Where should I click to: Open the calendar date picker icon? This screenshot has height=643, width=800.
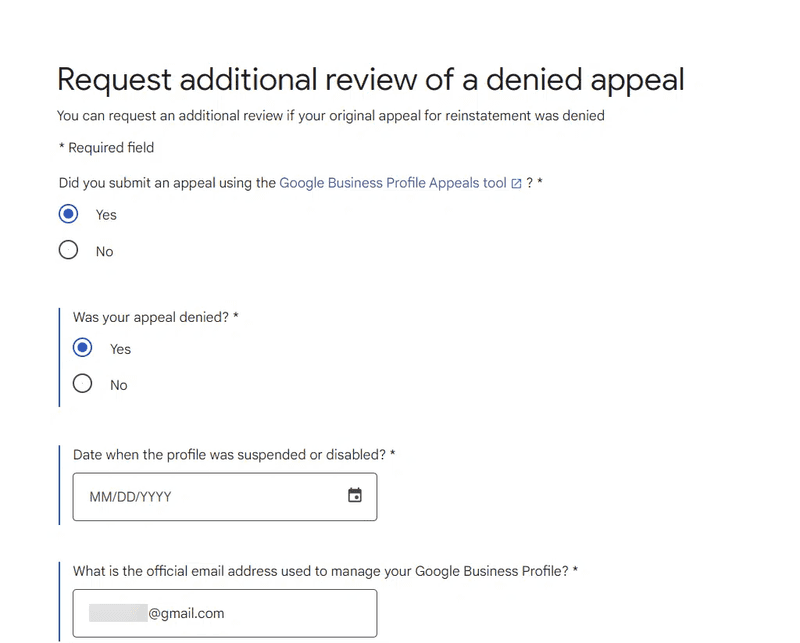[x=355, y=495]
